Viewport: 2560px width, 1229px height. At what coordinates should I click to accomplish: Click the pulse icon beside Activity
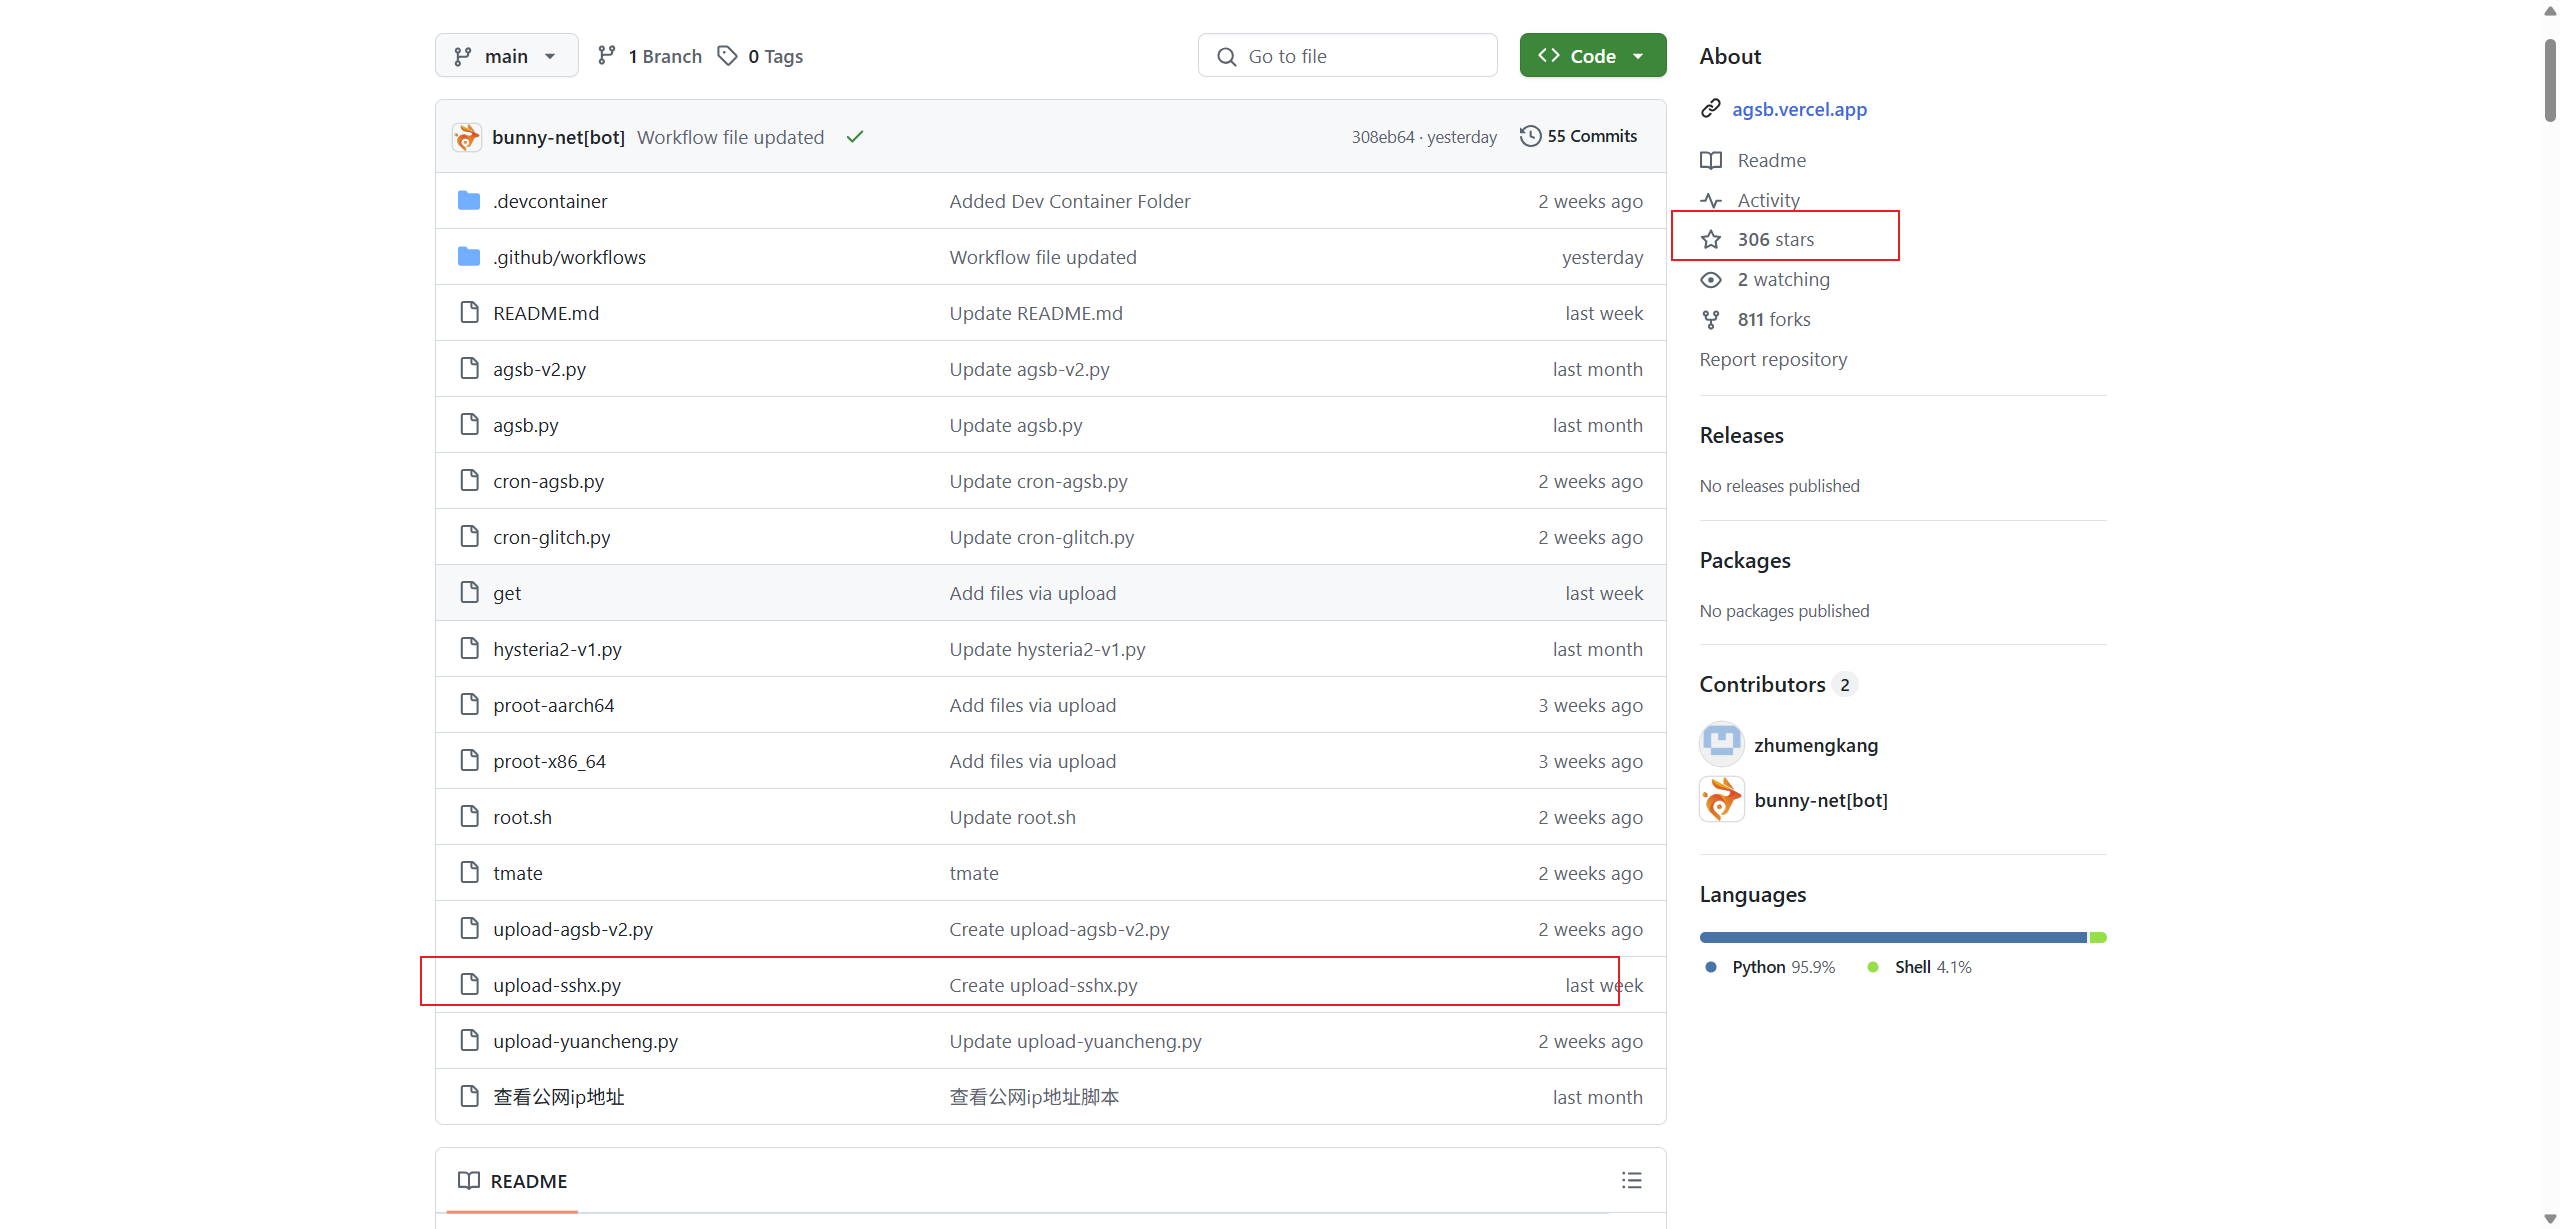click(1711, 200)
